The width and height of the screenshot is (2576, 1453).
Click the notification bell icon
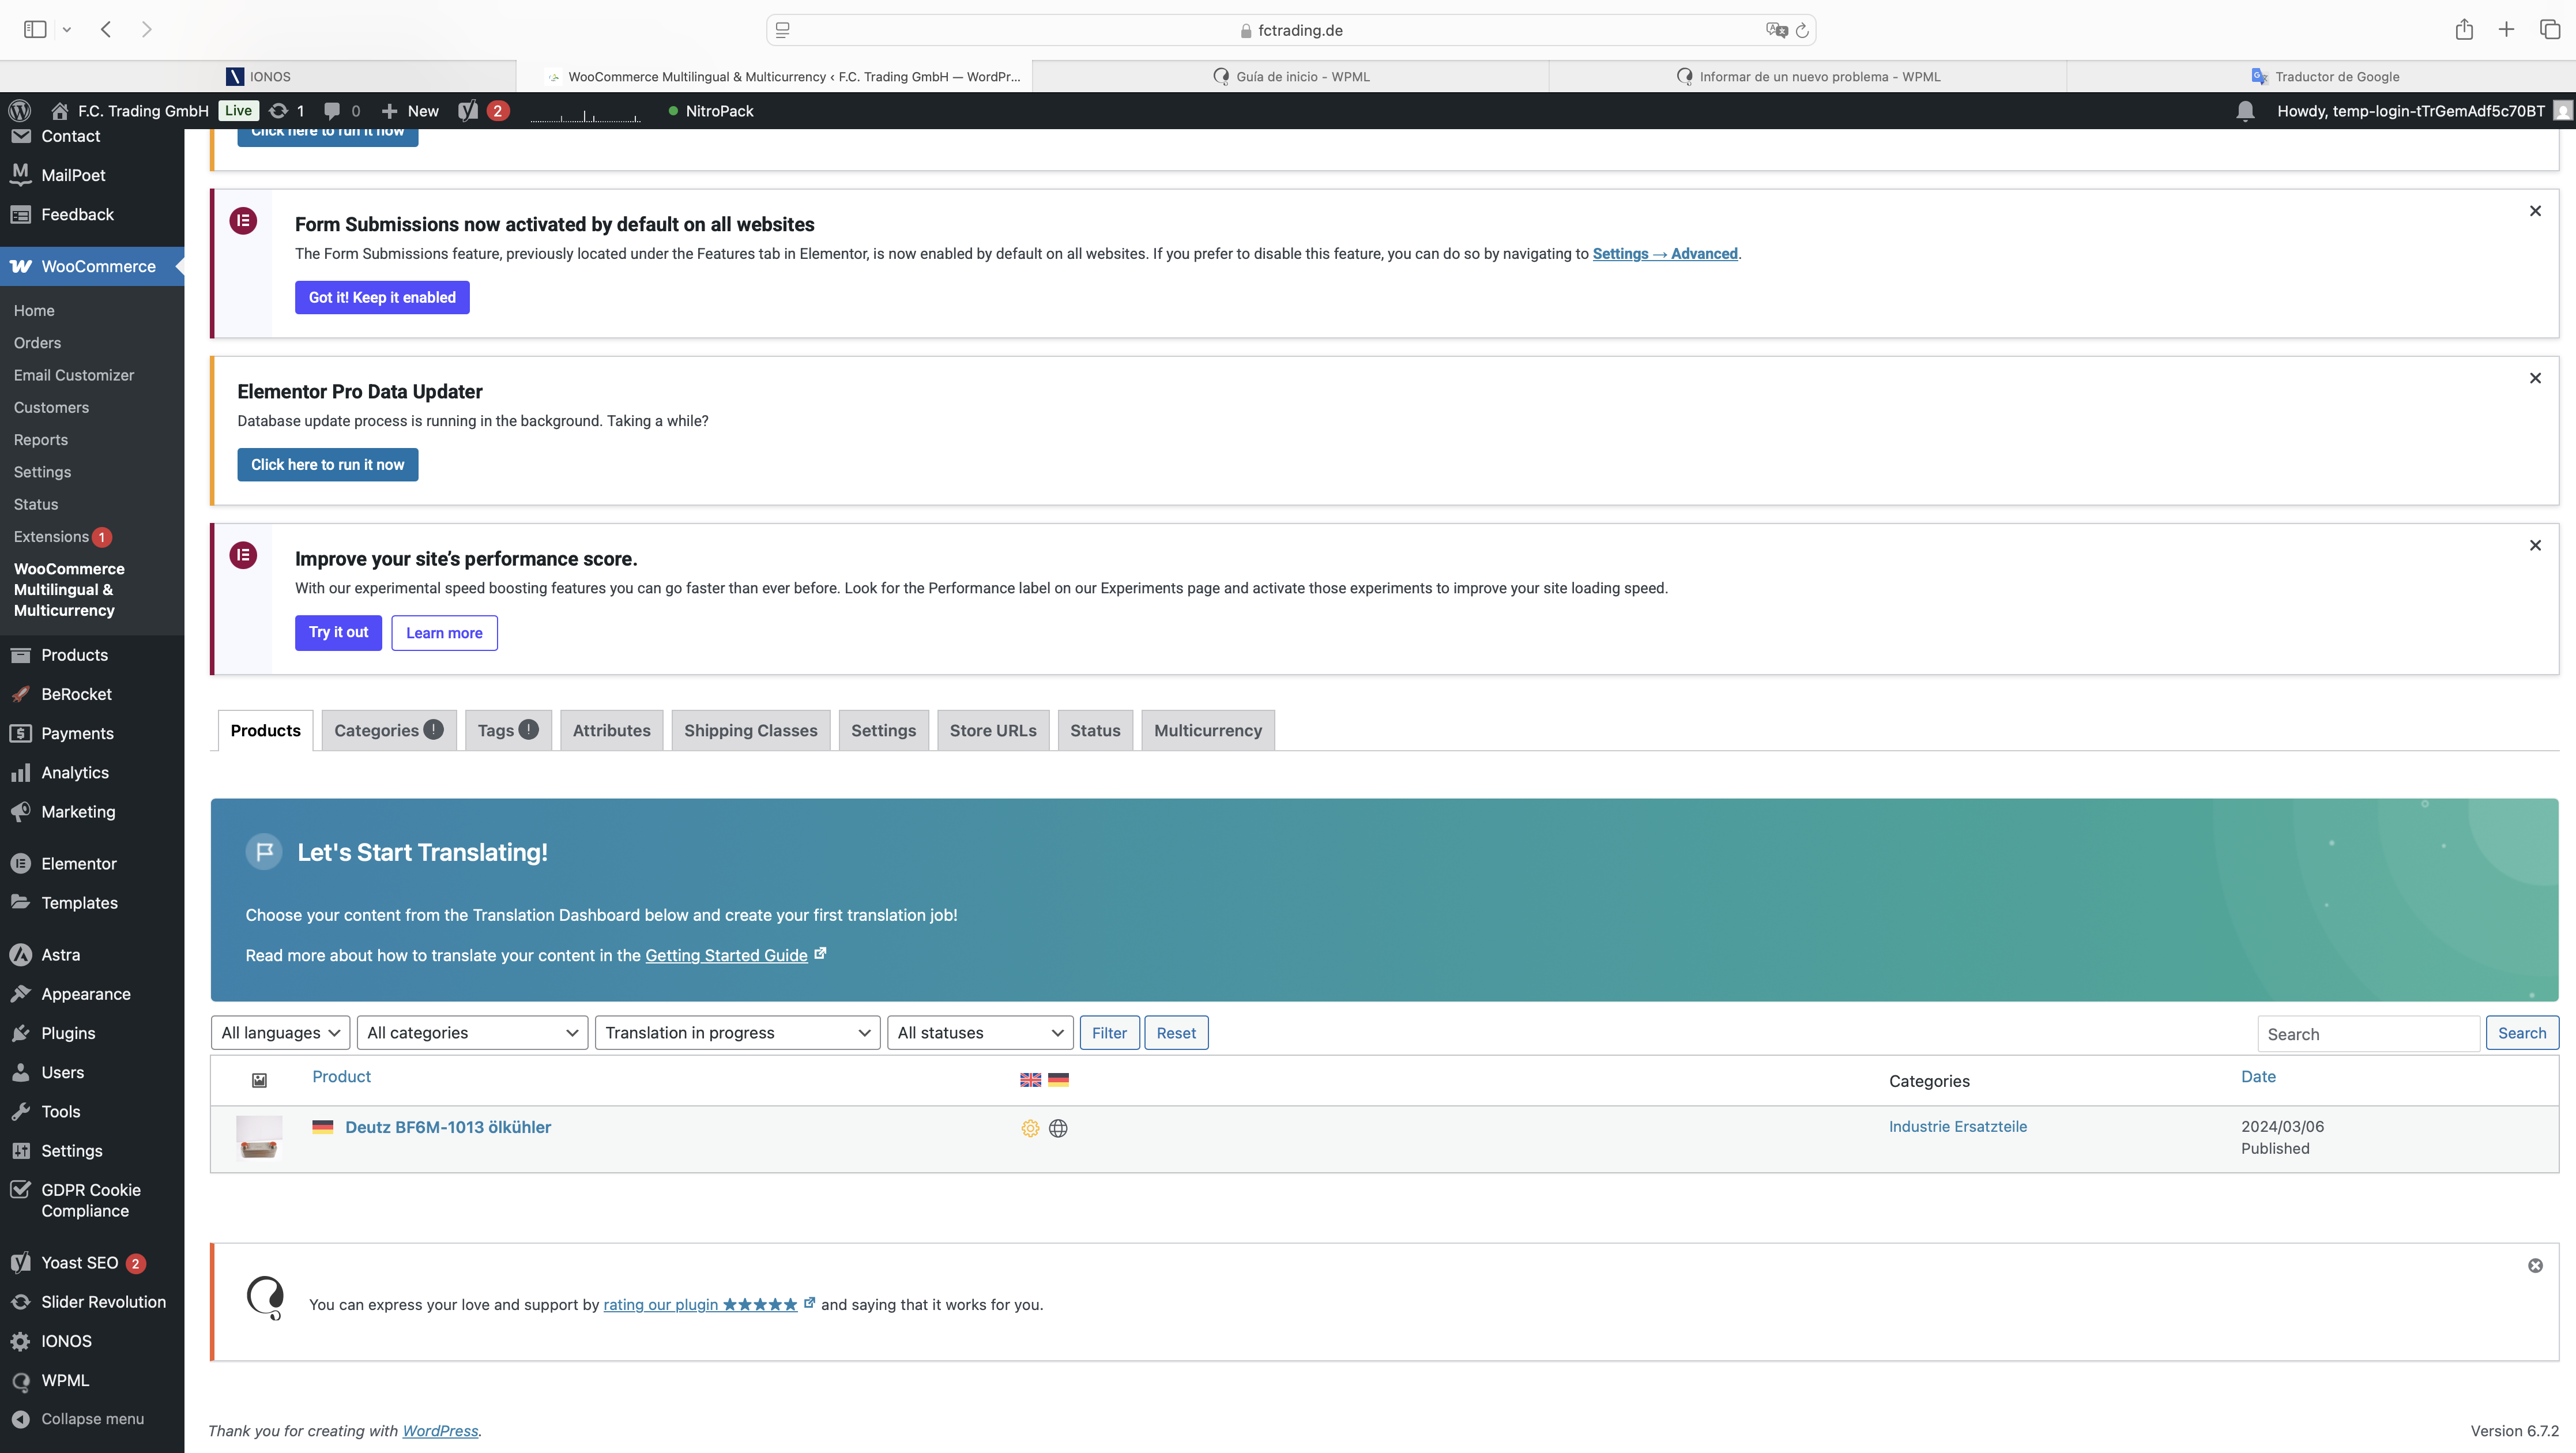[2245, 111]
